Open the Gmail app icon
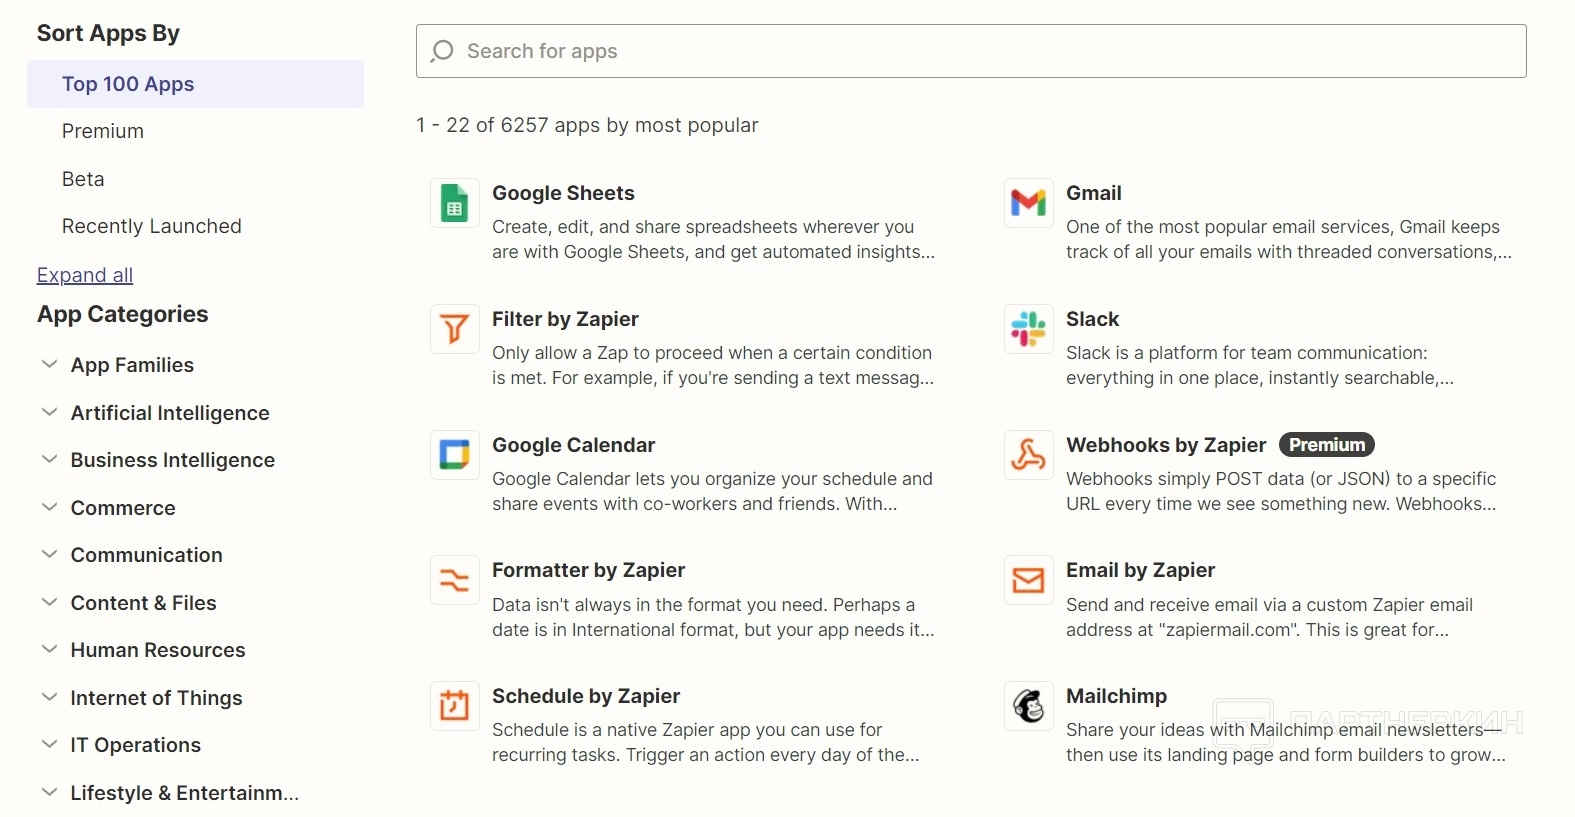The image size is (1575, 817). 1028,204
